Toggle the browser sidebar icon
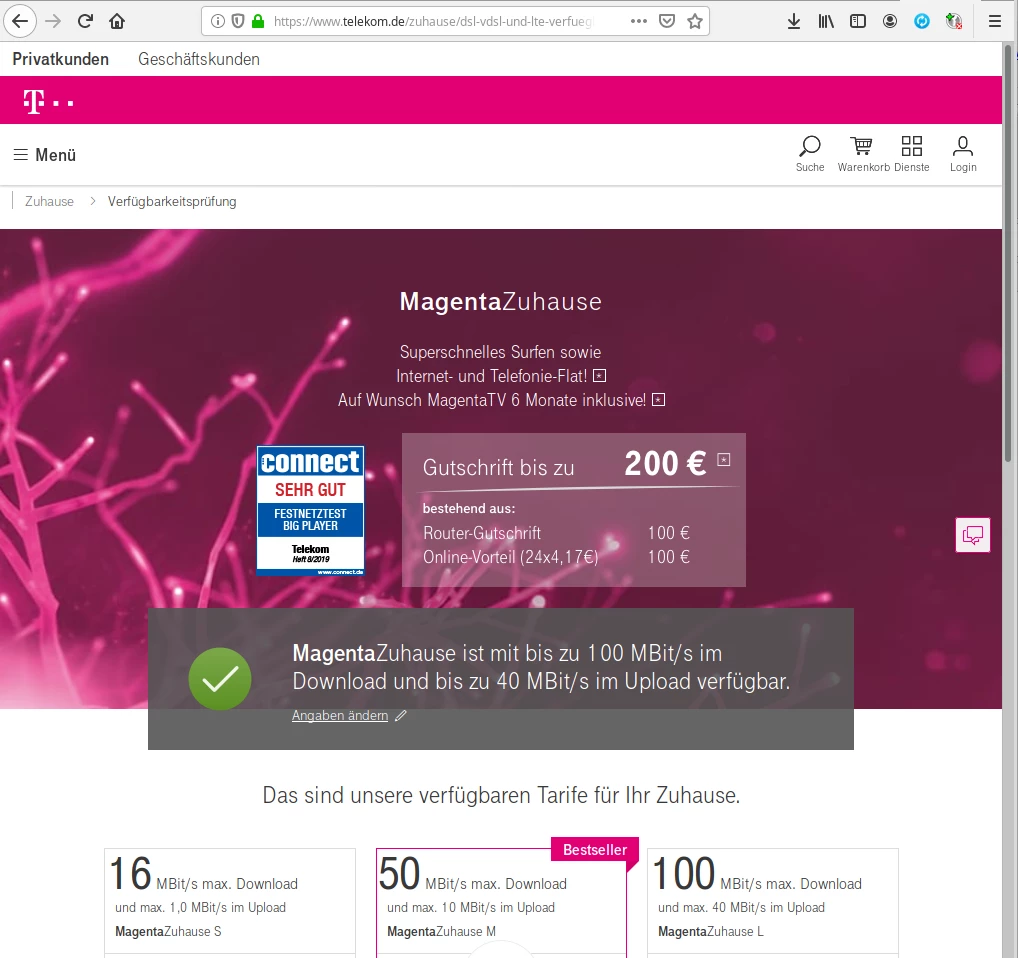The width and height of the screenshot is (1018, 958). 858,21
